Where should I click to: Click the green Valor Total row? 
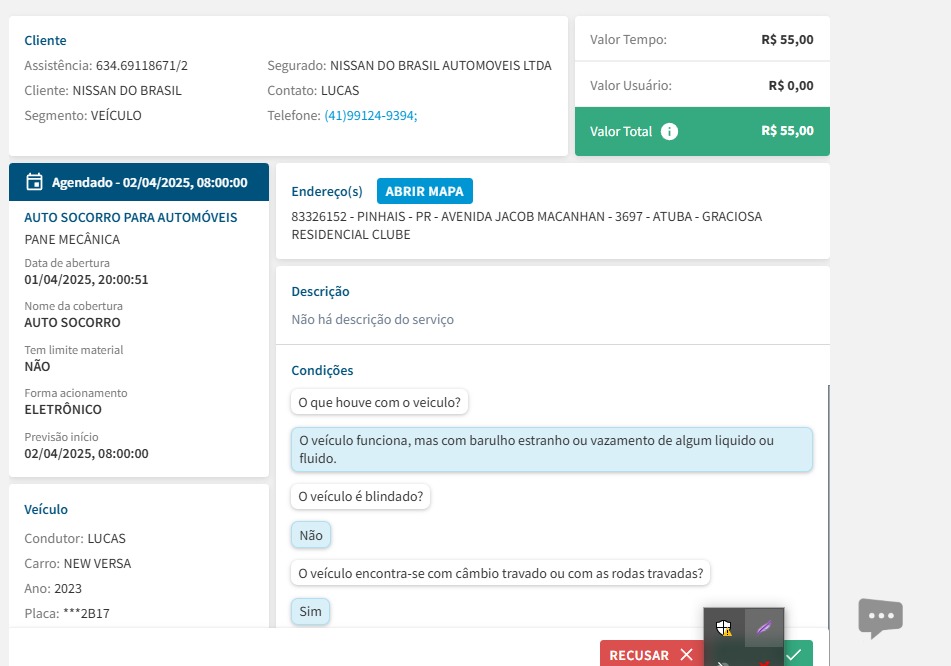tap(702, 131)
